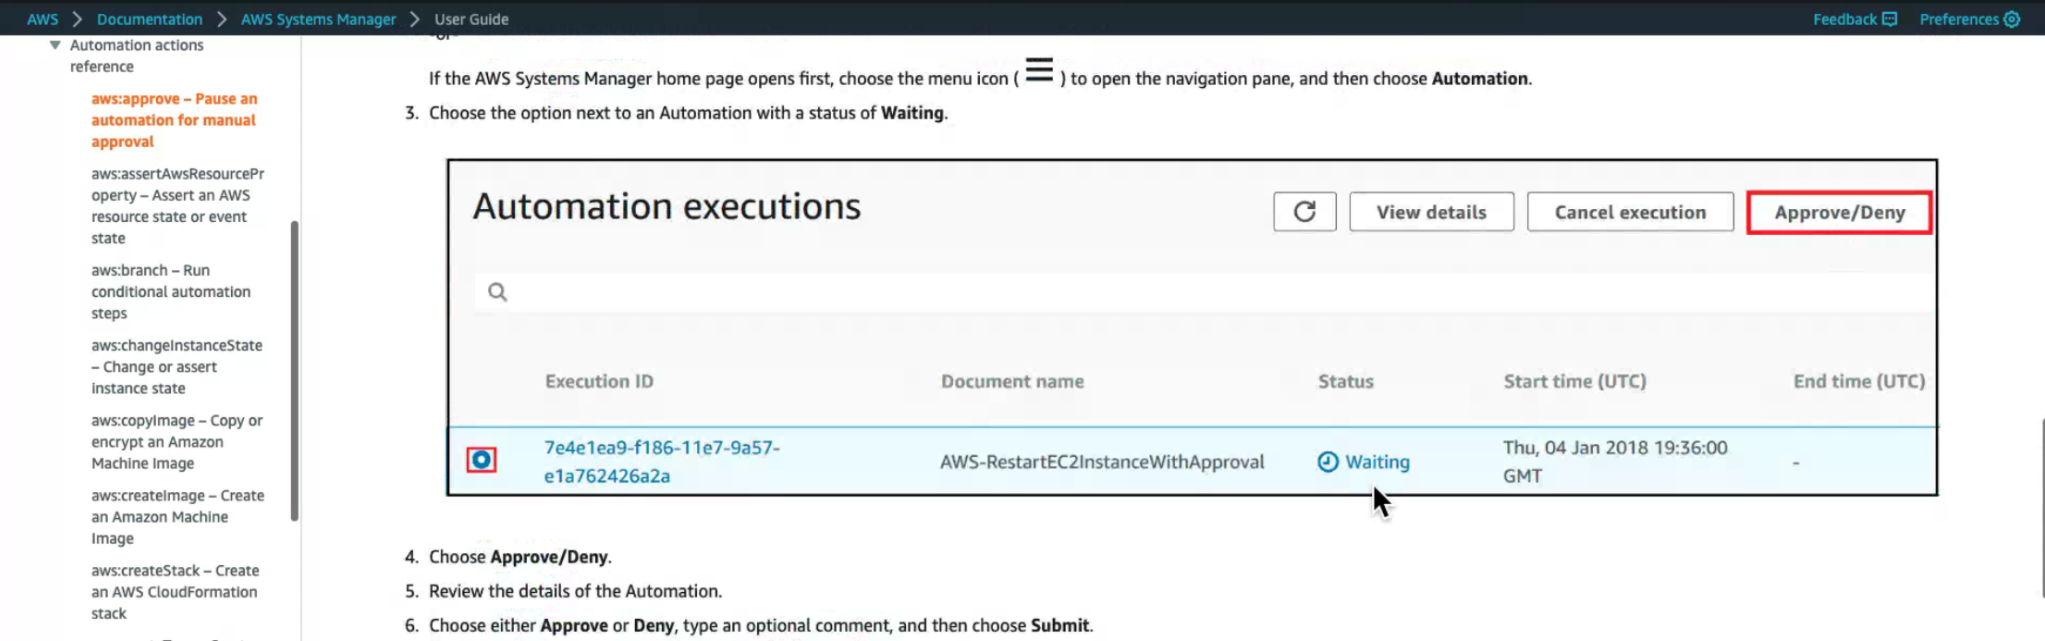Screen dimensions: 2045x641
Task: Collapse the Automation actions reference section
Action: pos(55,44)
